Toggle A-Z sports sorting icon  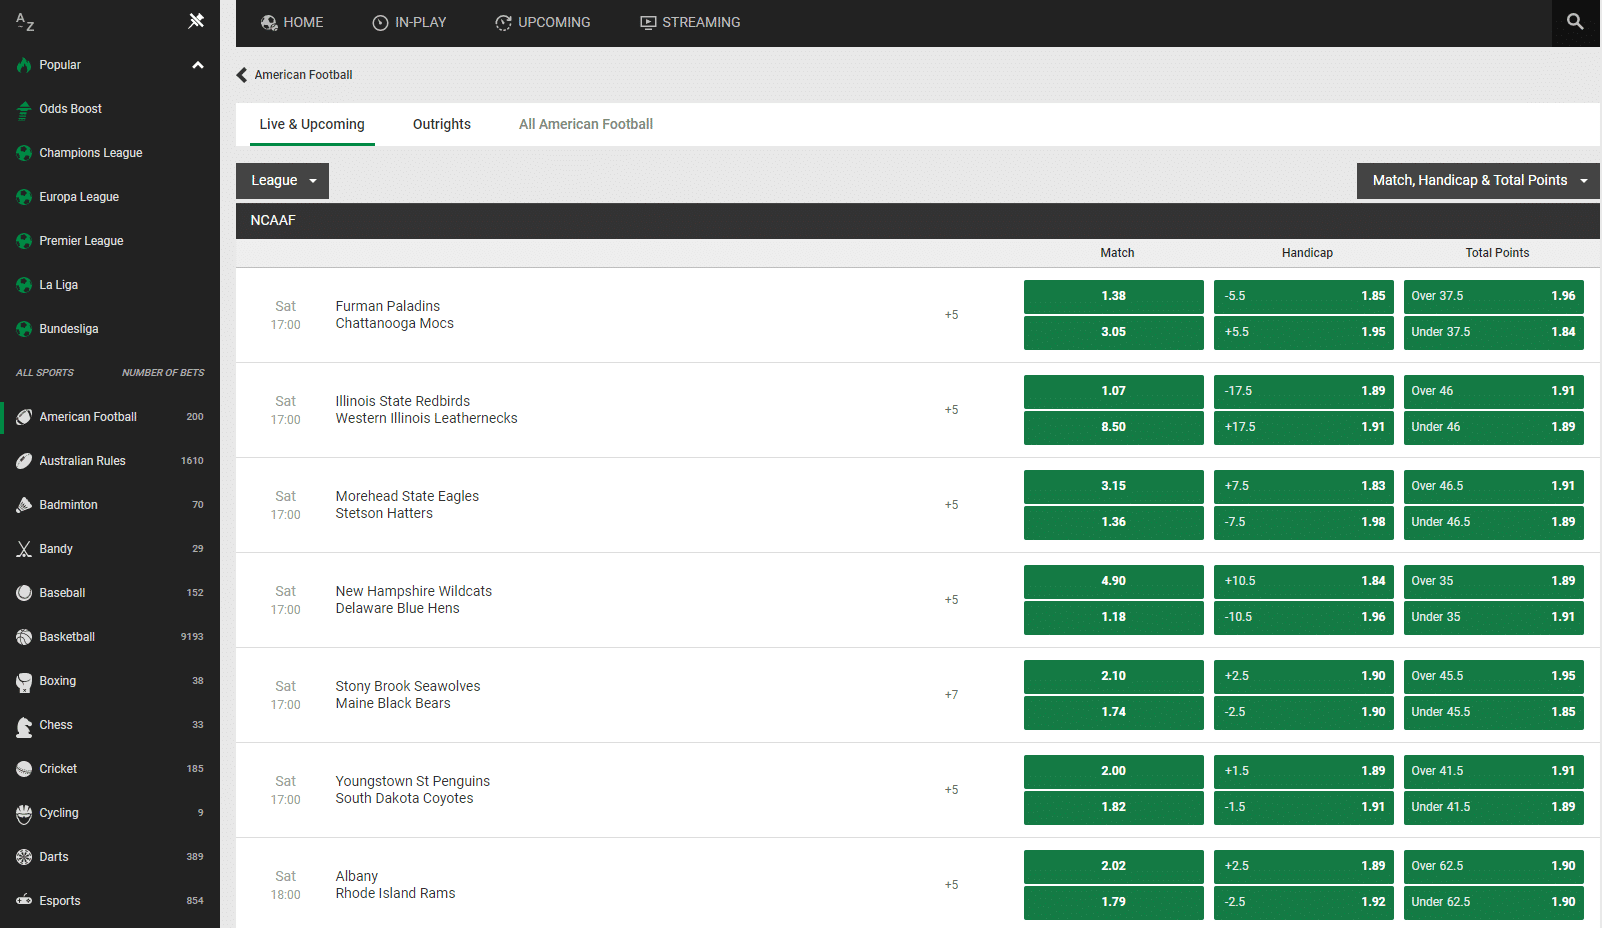(25, 22)
